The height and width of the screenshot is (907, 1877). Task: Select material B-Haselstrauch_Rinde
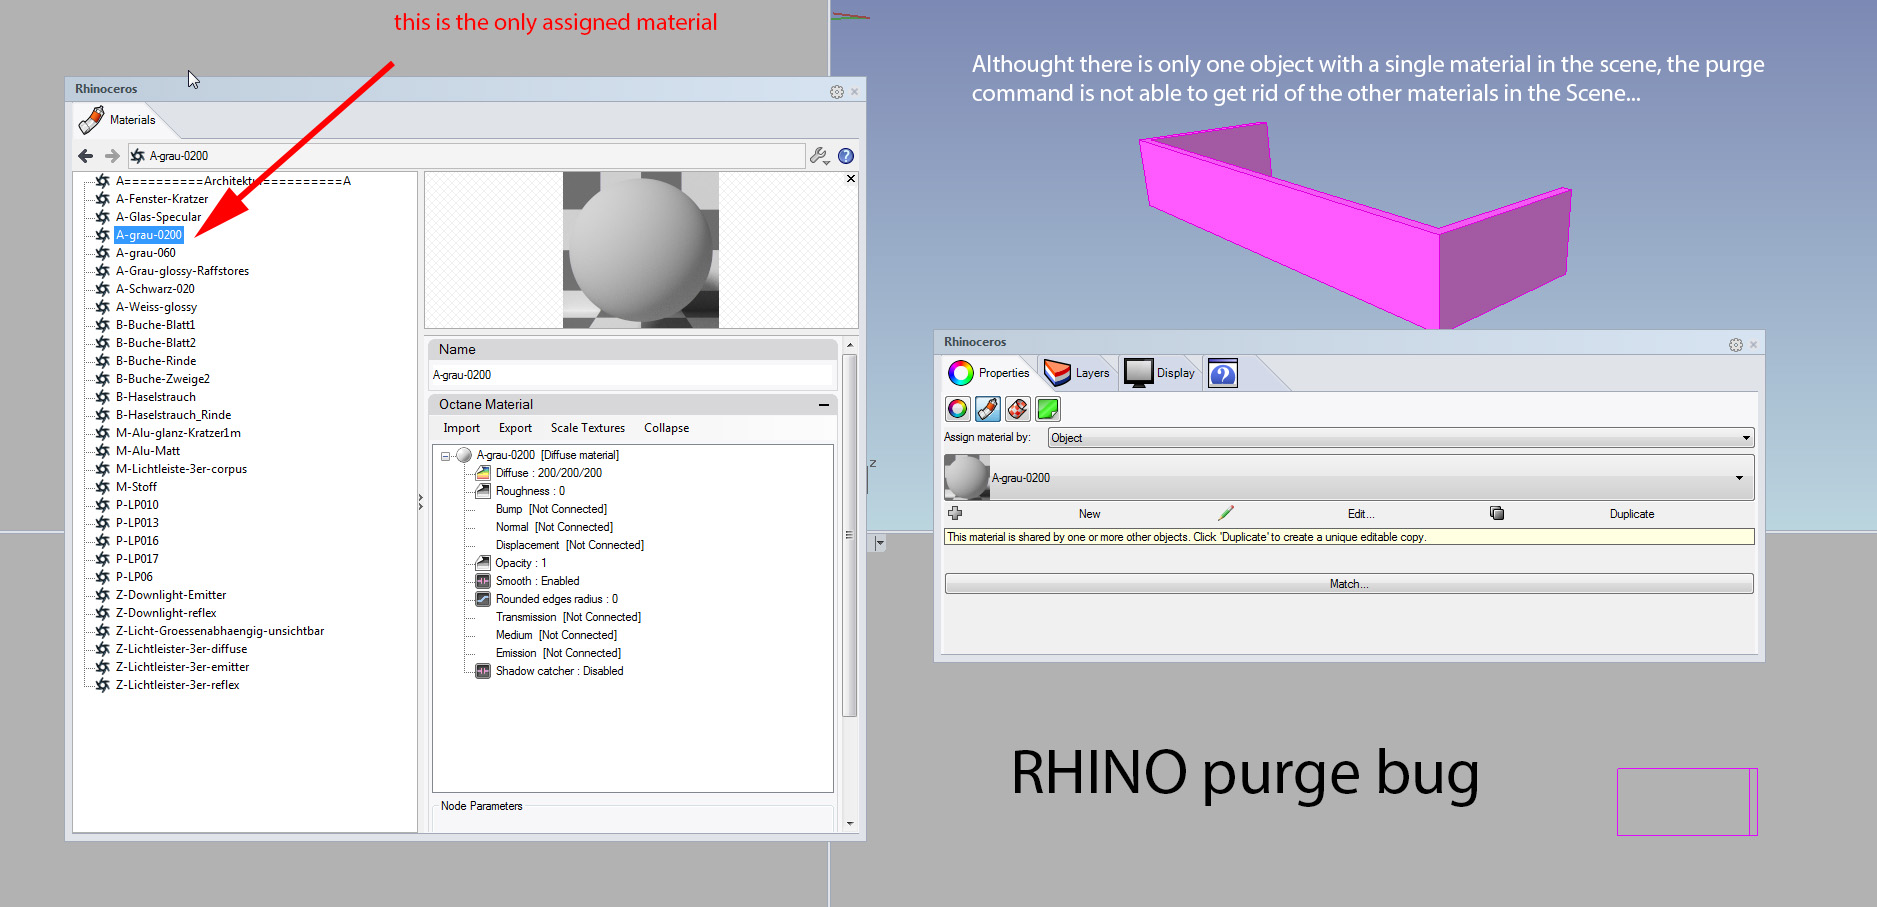tap(173, 415)
